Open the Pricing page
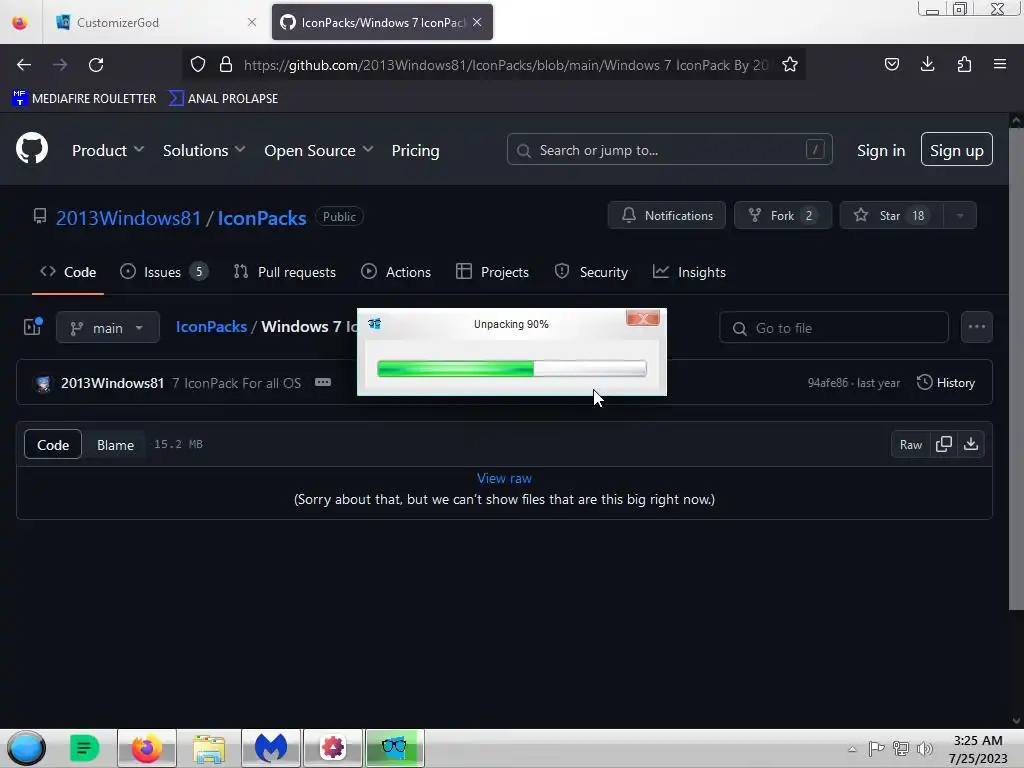Screen dimensions: 1024x768 (415, 150)
